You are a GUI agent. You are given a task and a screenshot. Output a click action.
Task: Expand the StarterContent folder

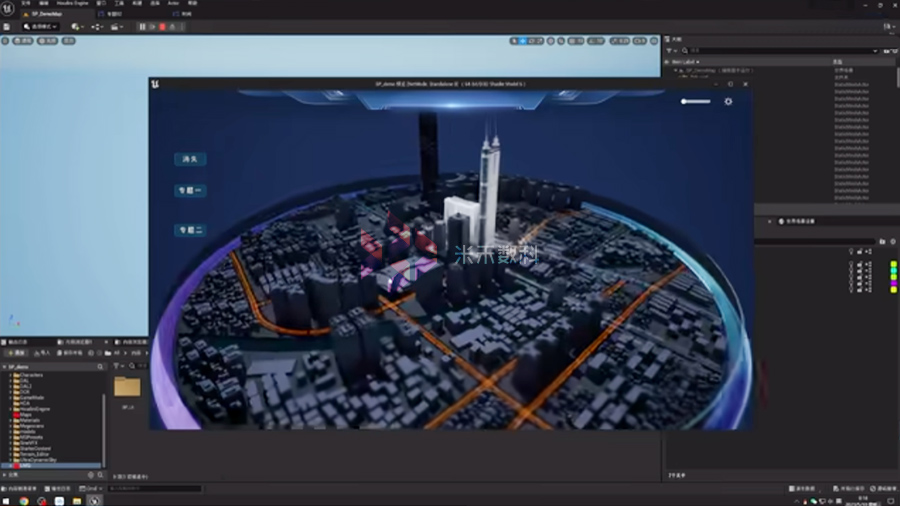[12, 447]
